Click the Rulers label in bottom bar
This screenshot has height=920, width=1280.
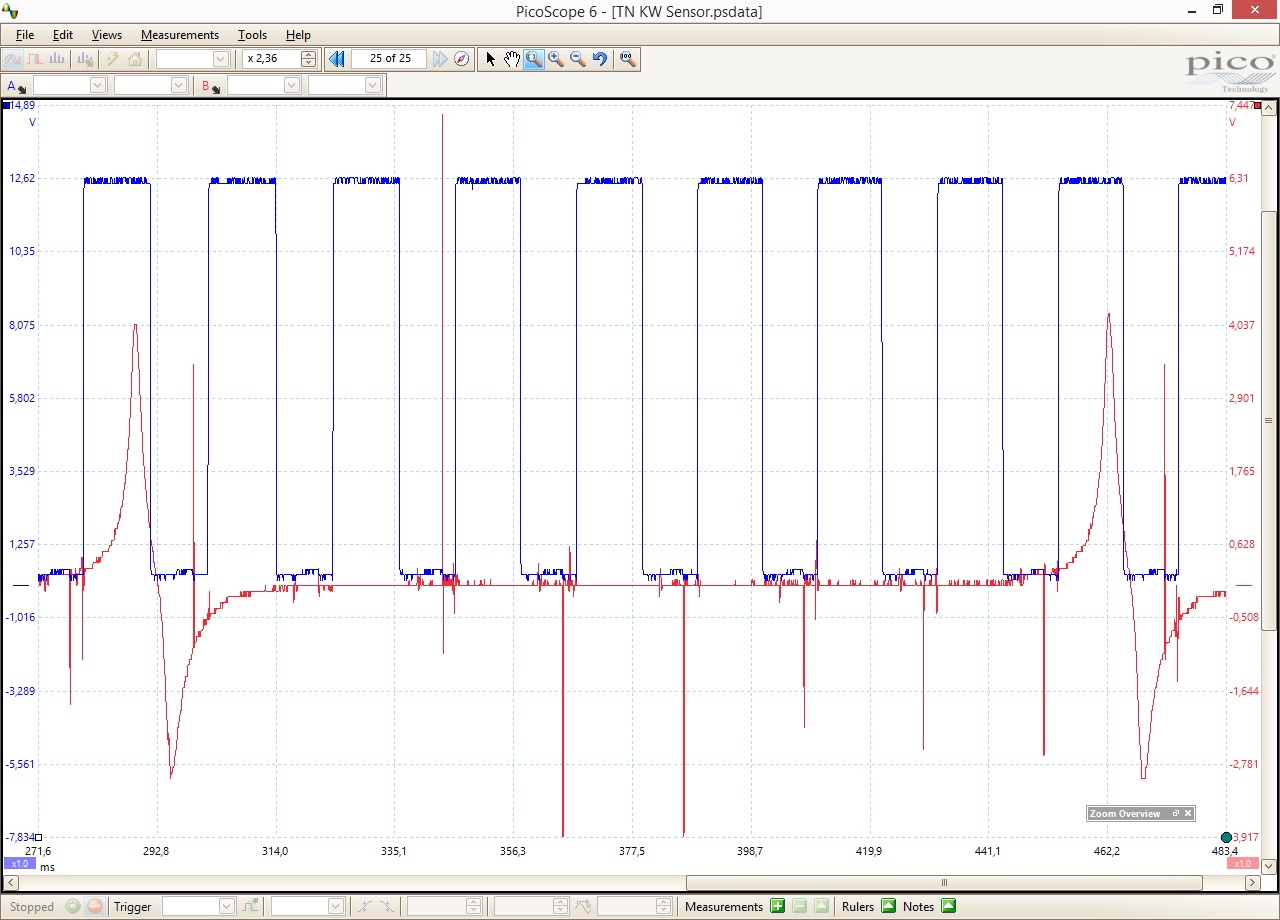[x=858, y=907]
